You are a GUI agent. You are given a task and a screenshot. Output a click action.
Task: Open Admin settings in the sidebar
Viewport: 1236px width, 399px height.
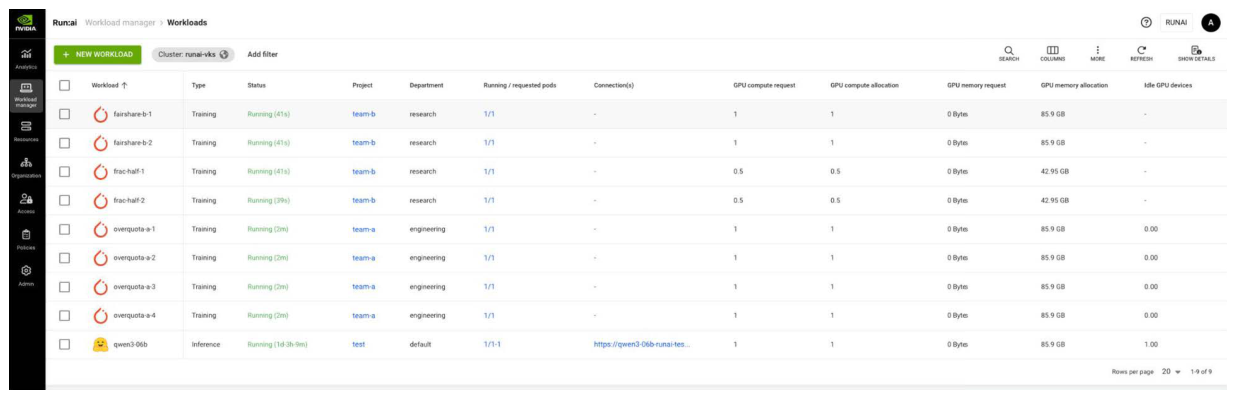26,274
